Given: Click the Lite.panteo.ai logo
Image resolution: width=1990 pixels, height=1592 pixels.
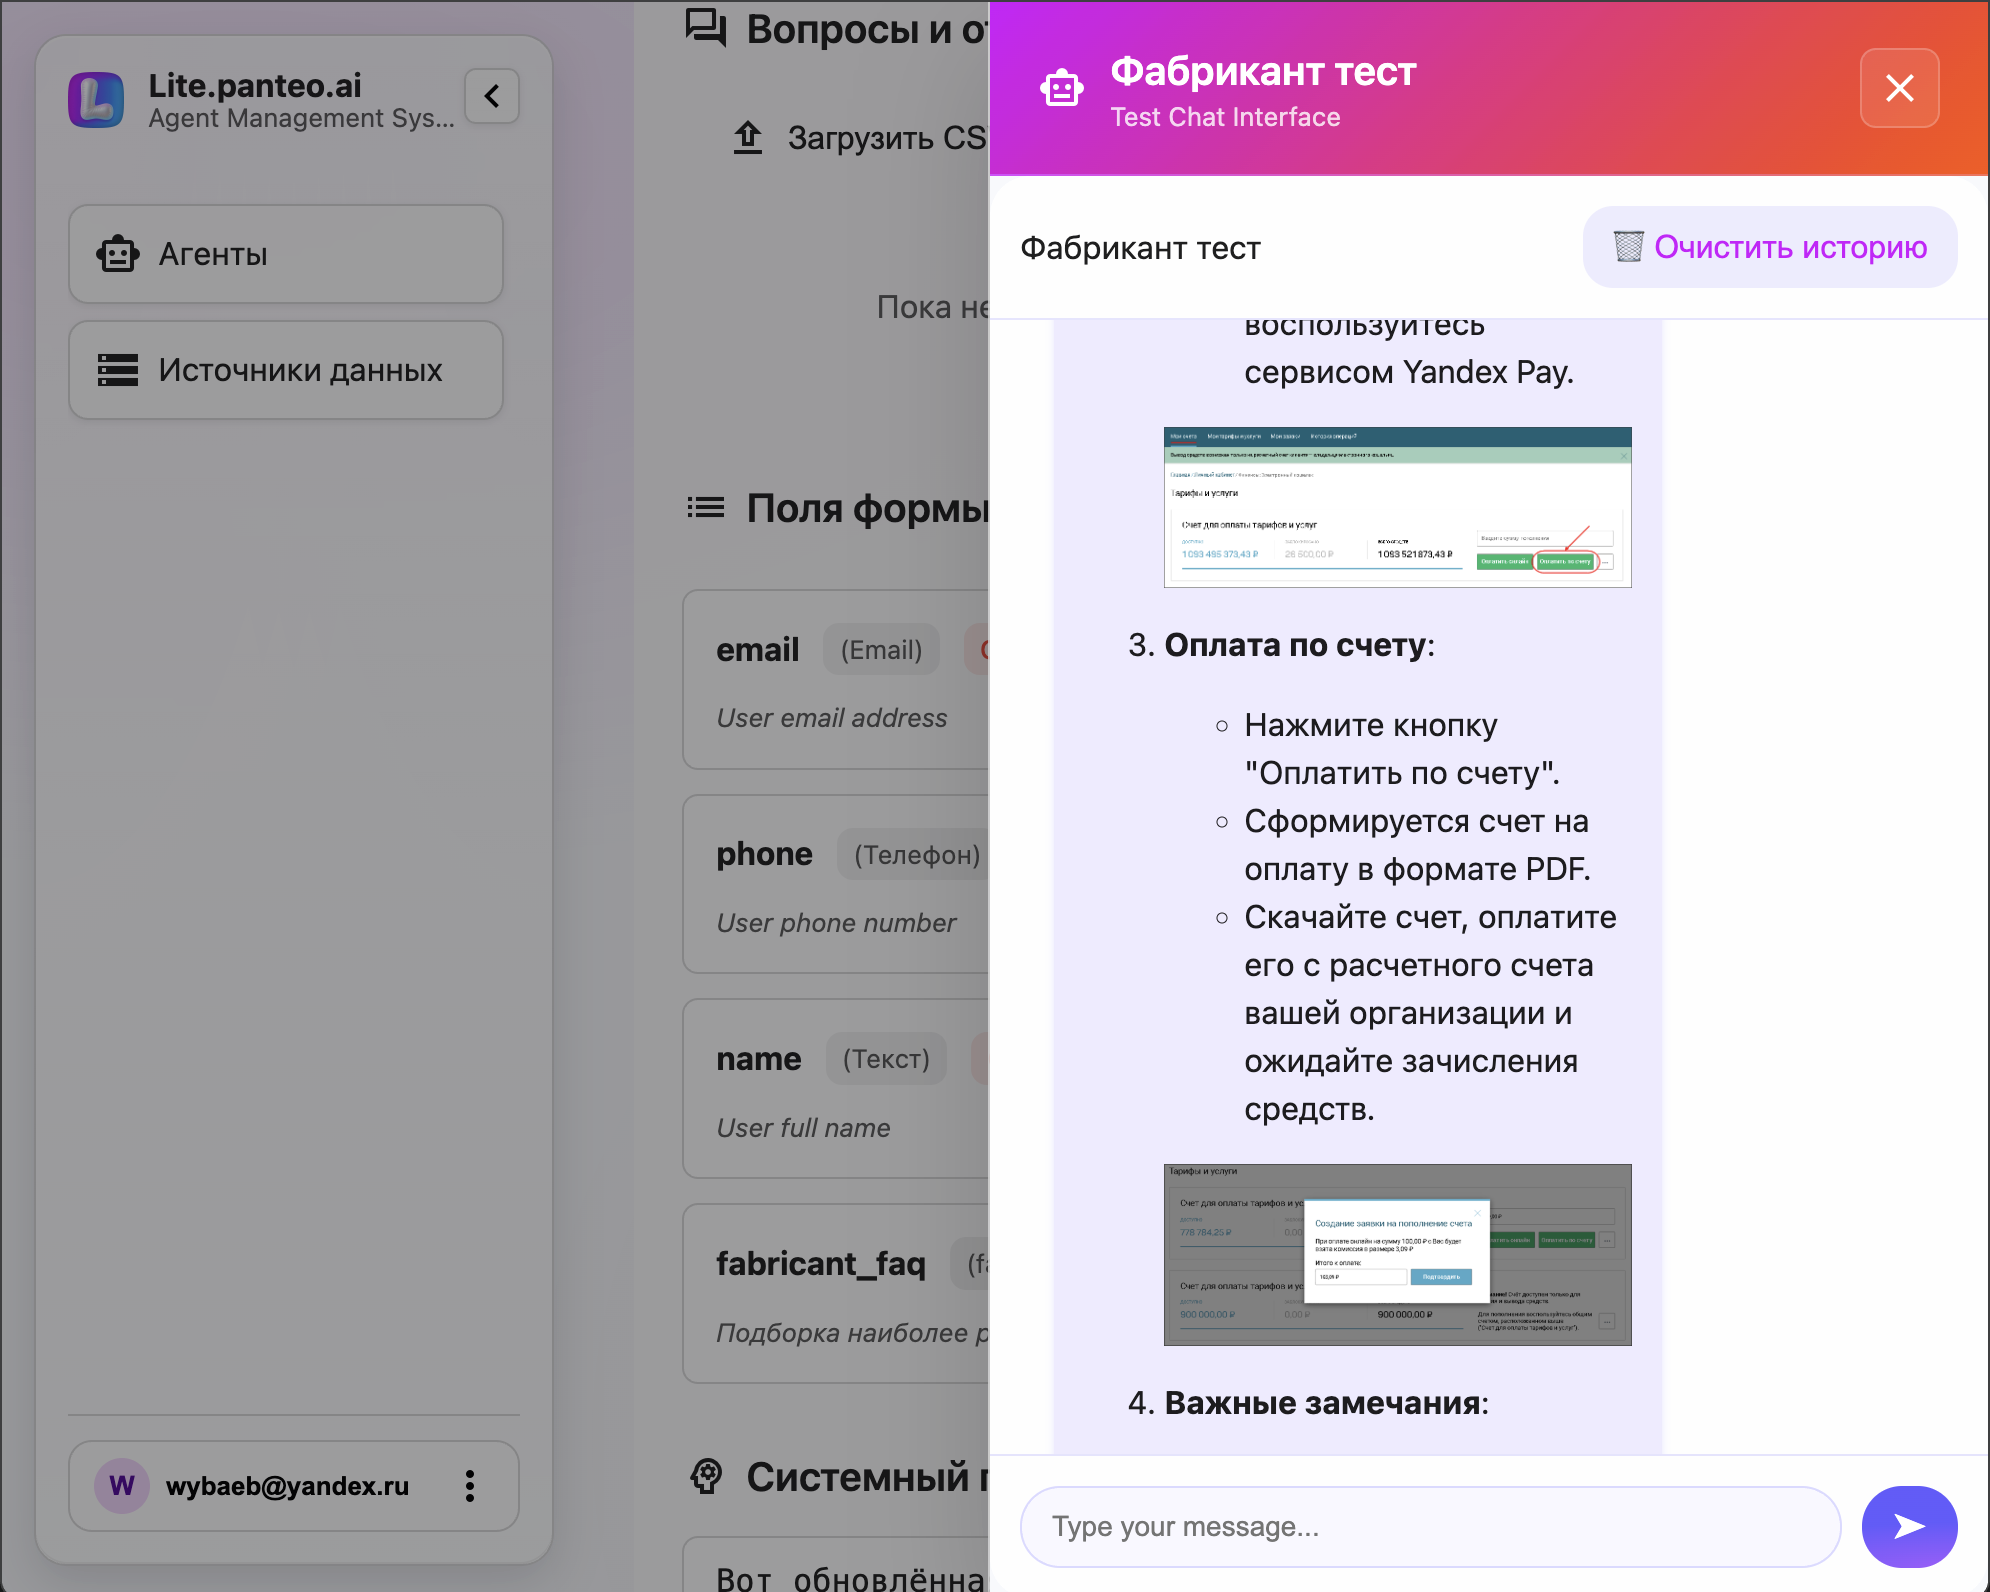Looking at the screenshot, I should pyautogui.click(x=98, y=98).
